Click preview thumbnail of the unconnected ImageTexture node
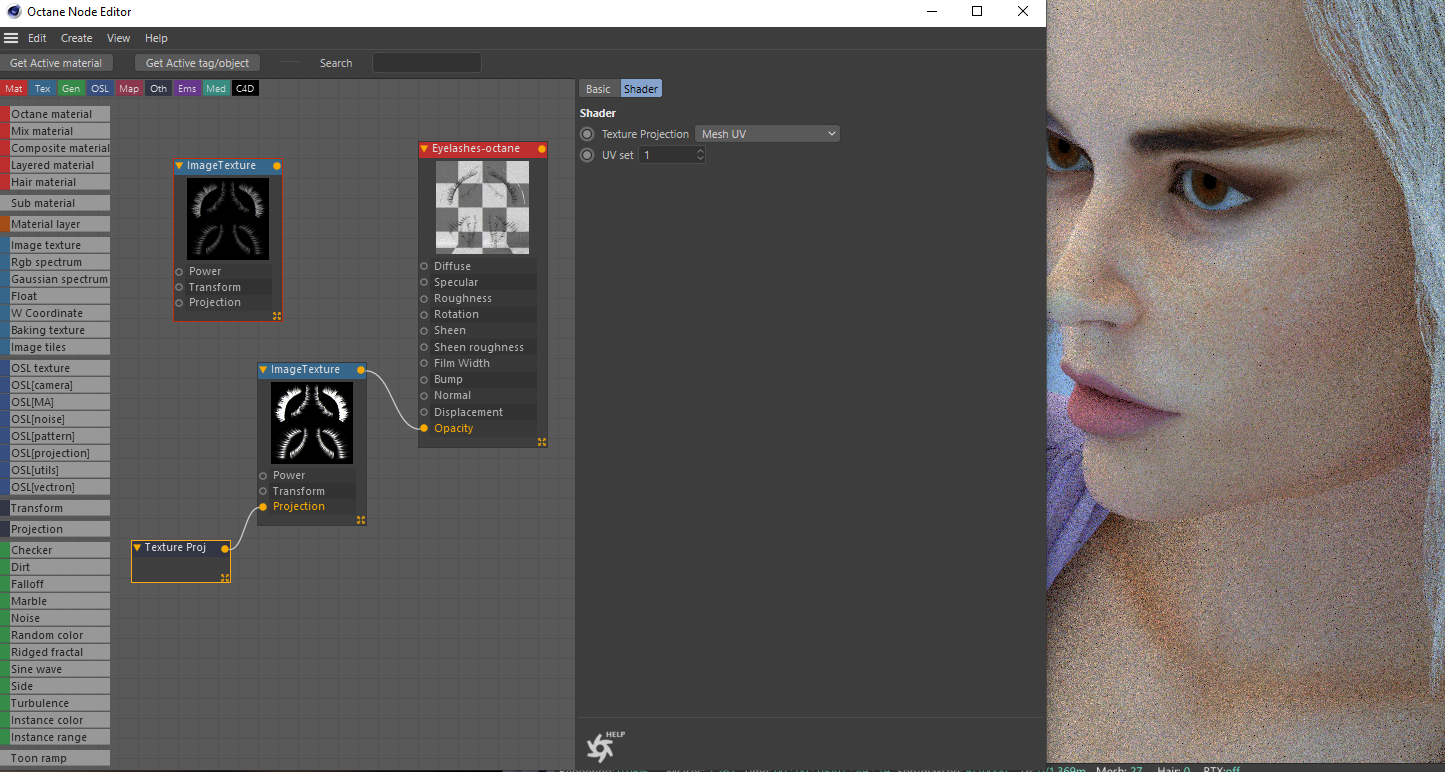The width and height of the screenshot is (1445, 772). tap(228, 219)
